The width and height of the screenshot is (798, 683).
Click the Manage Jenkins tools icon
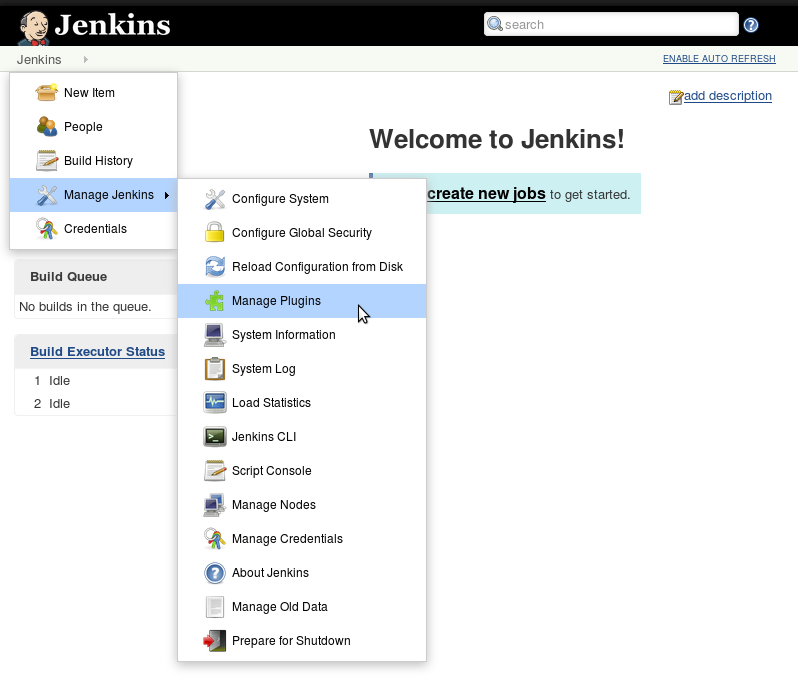47,195
